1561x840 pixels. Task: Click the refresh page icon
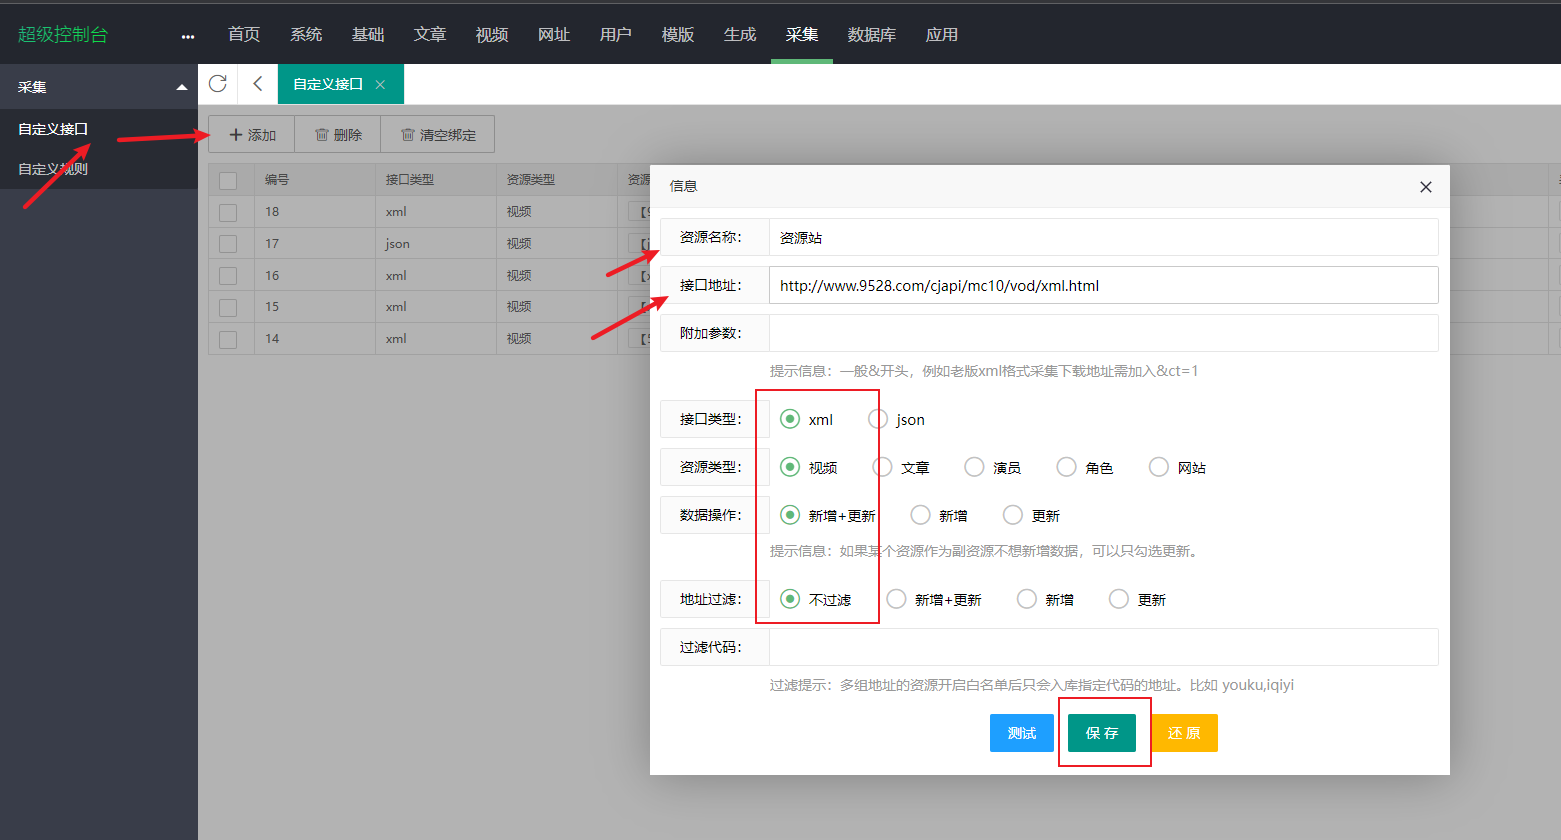click(x=218, y=84)
